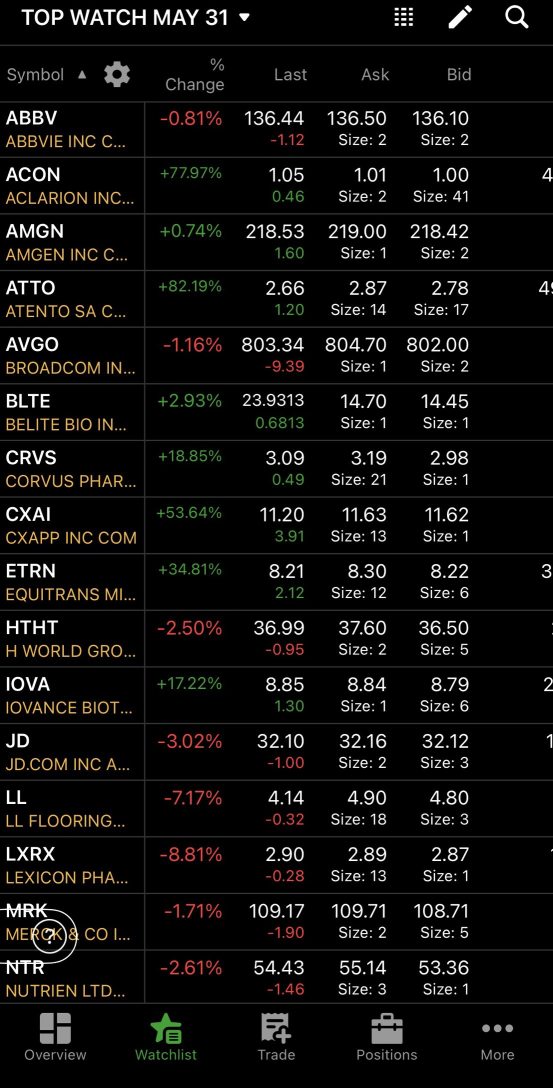The width and height of the screenshot is (553, 1088).
Task: Open the NTR Nutrien row
Action: tap(276, 977)
